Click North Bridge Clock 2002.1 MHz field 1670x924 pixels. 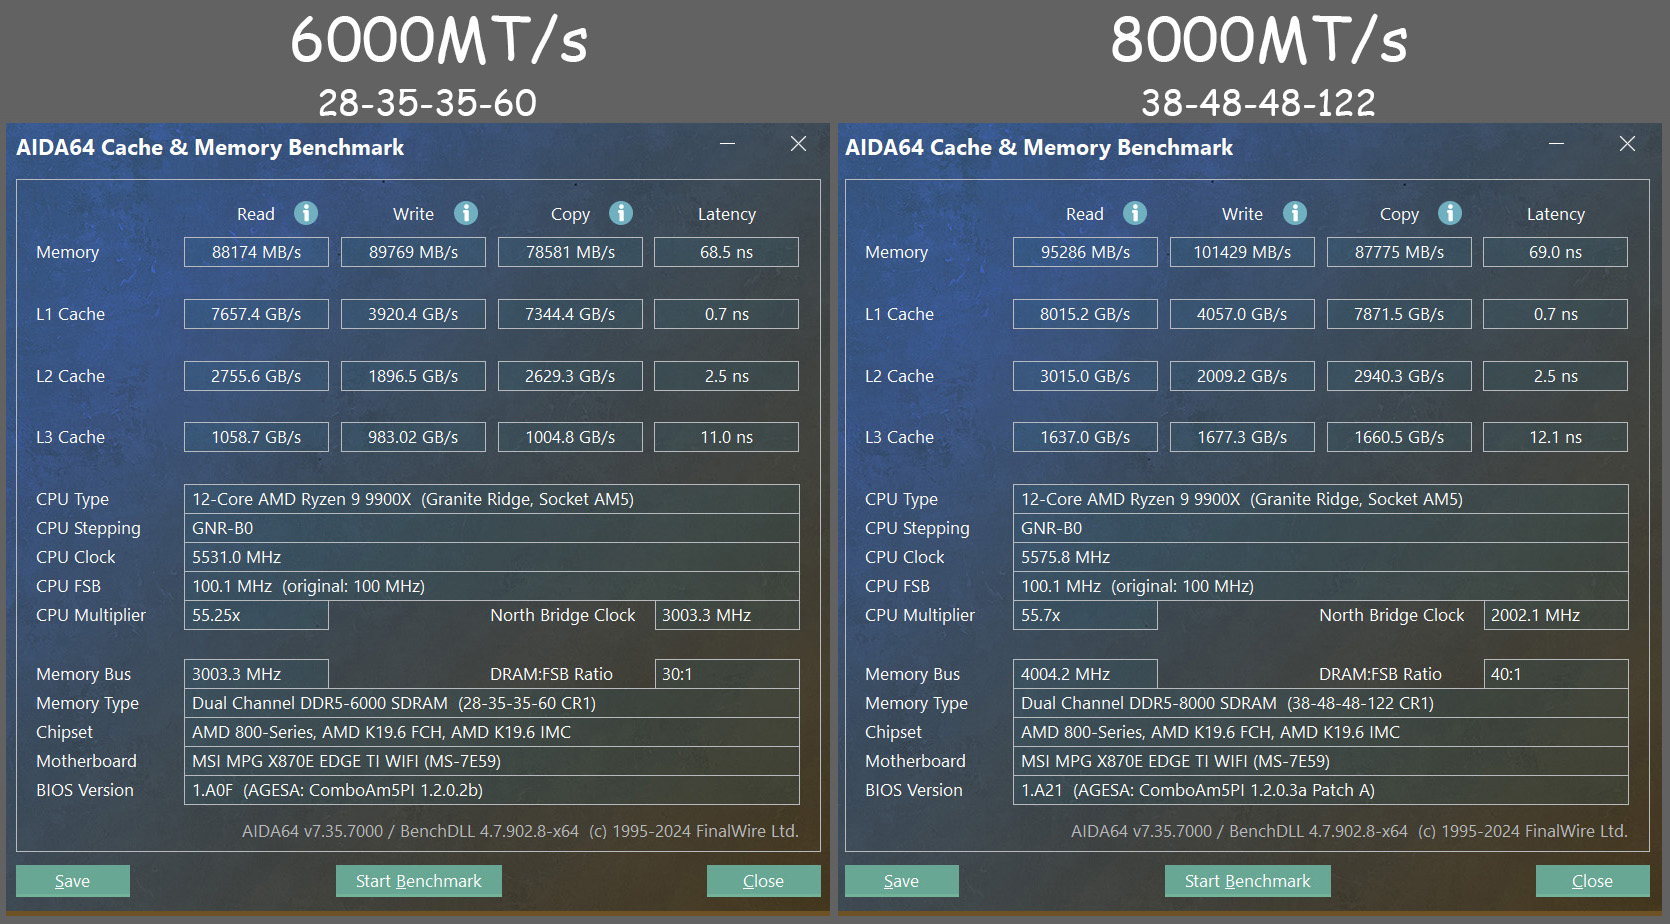[x=1555, y=615]
